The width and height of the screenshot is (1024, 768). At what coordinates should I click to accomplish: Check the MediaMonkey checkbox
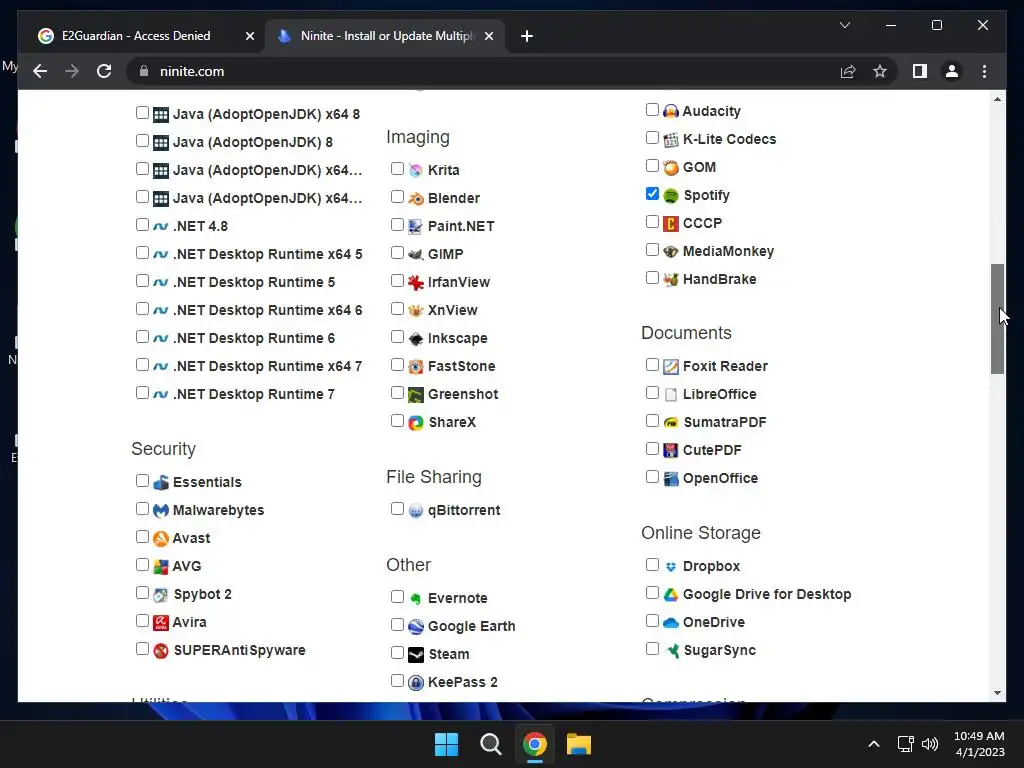(x=652, y=249)
